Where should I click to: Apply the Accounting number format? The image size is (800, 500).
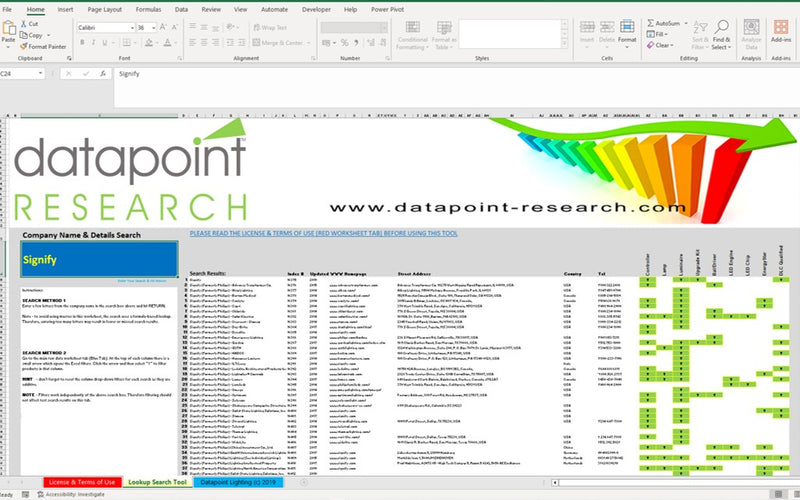326,43
